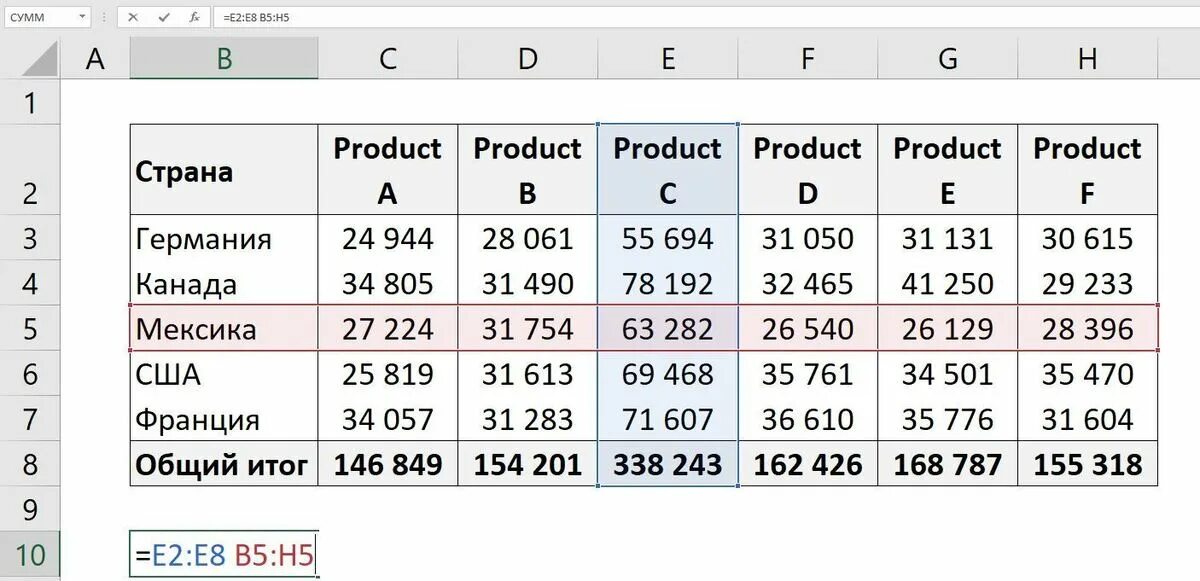Click total cell 168 787
Screen dimensions: 1200x581
click(x=948, y=464)
